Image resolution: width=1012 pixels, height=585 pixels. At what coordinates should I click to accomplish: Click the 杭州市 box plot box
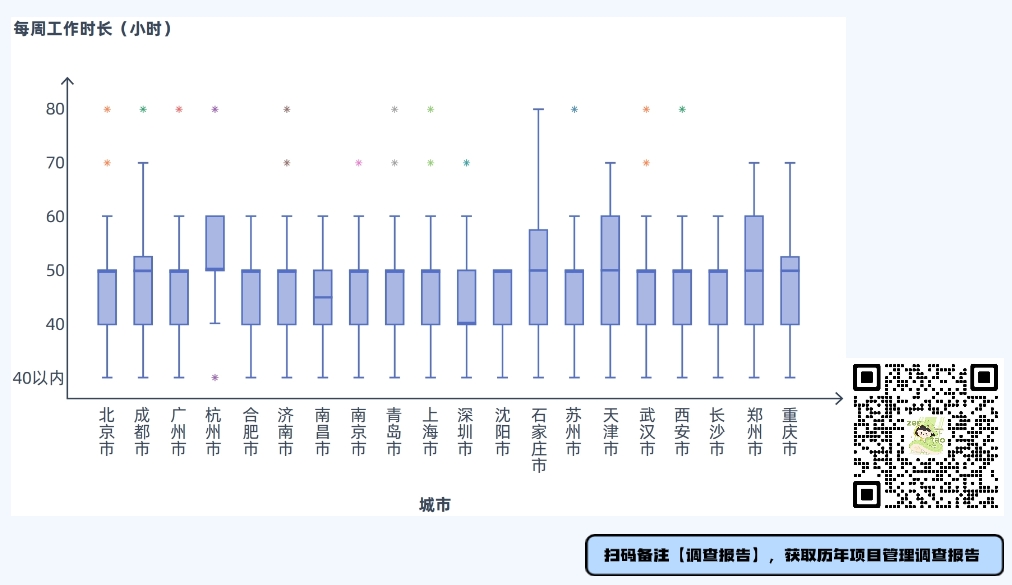pos(215,243)
